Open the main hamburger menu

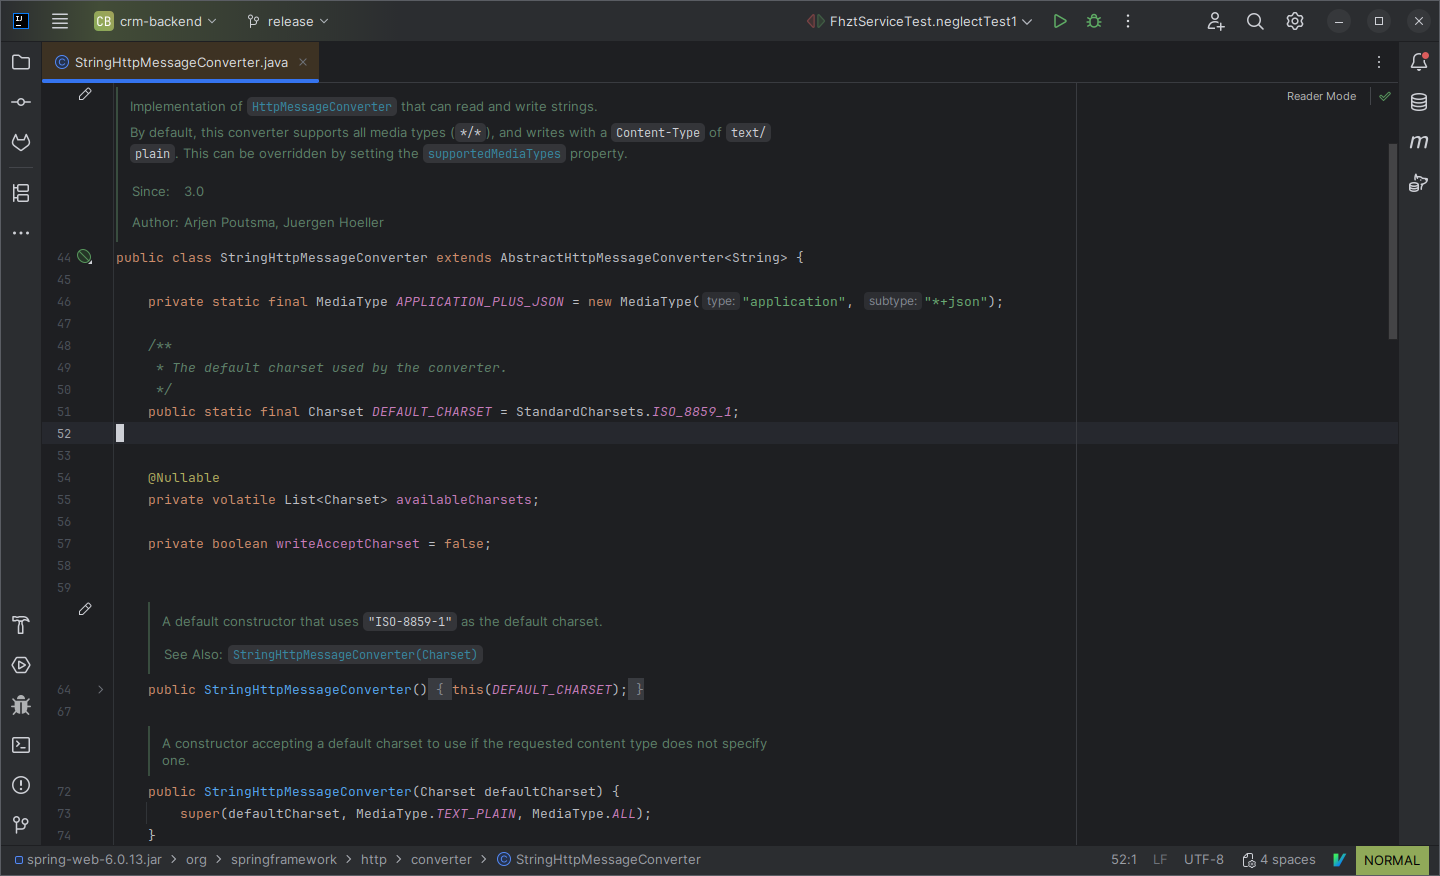tap(60, 21)
